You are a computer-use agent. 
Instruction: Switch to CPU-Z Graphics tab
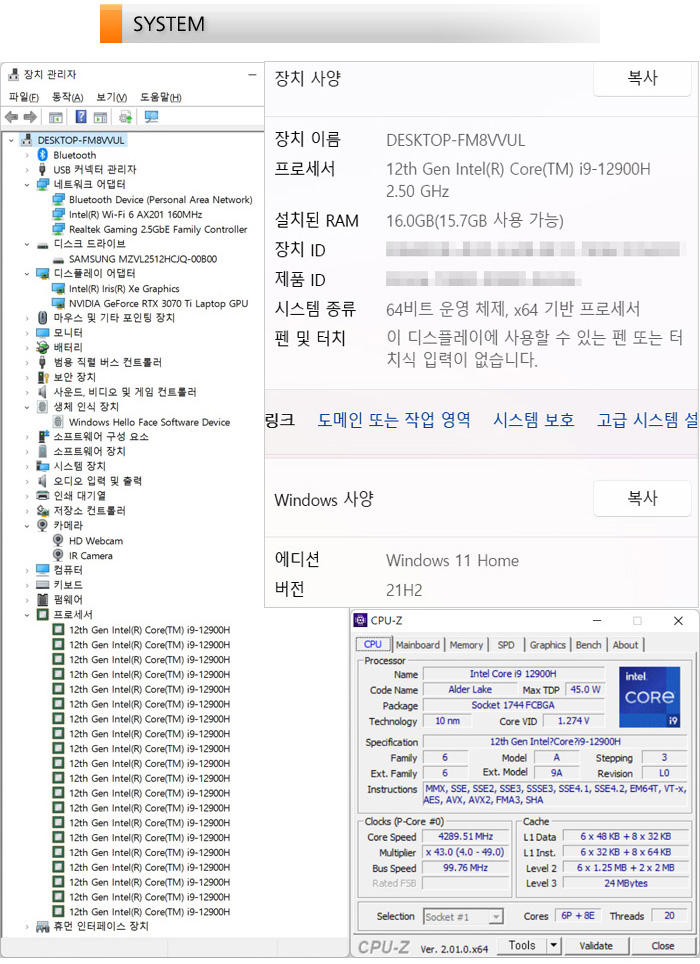click(548, 645)
